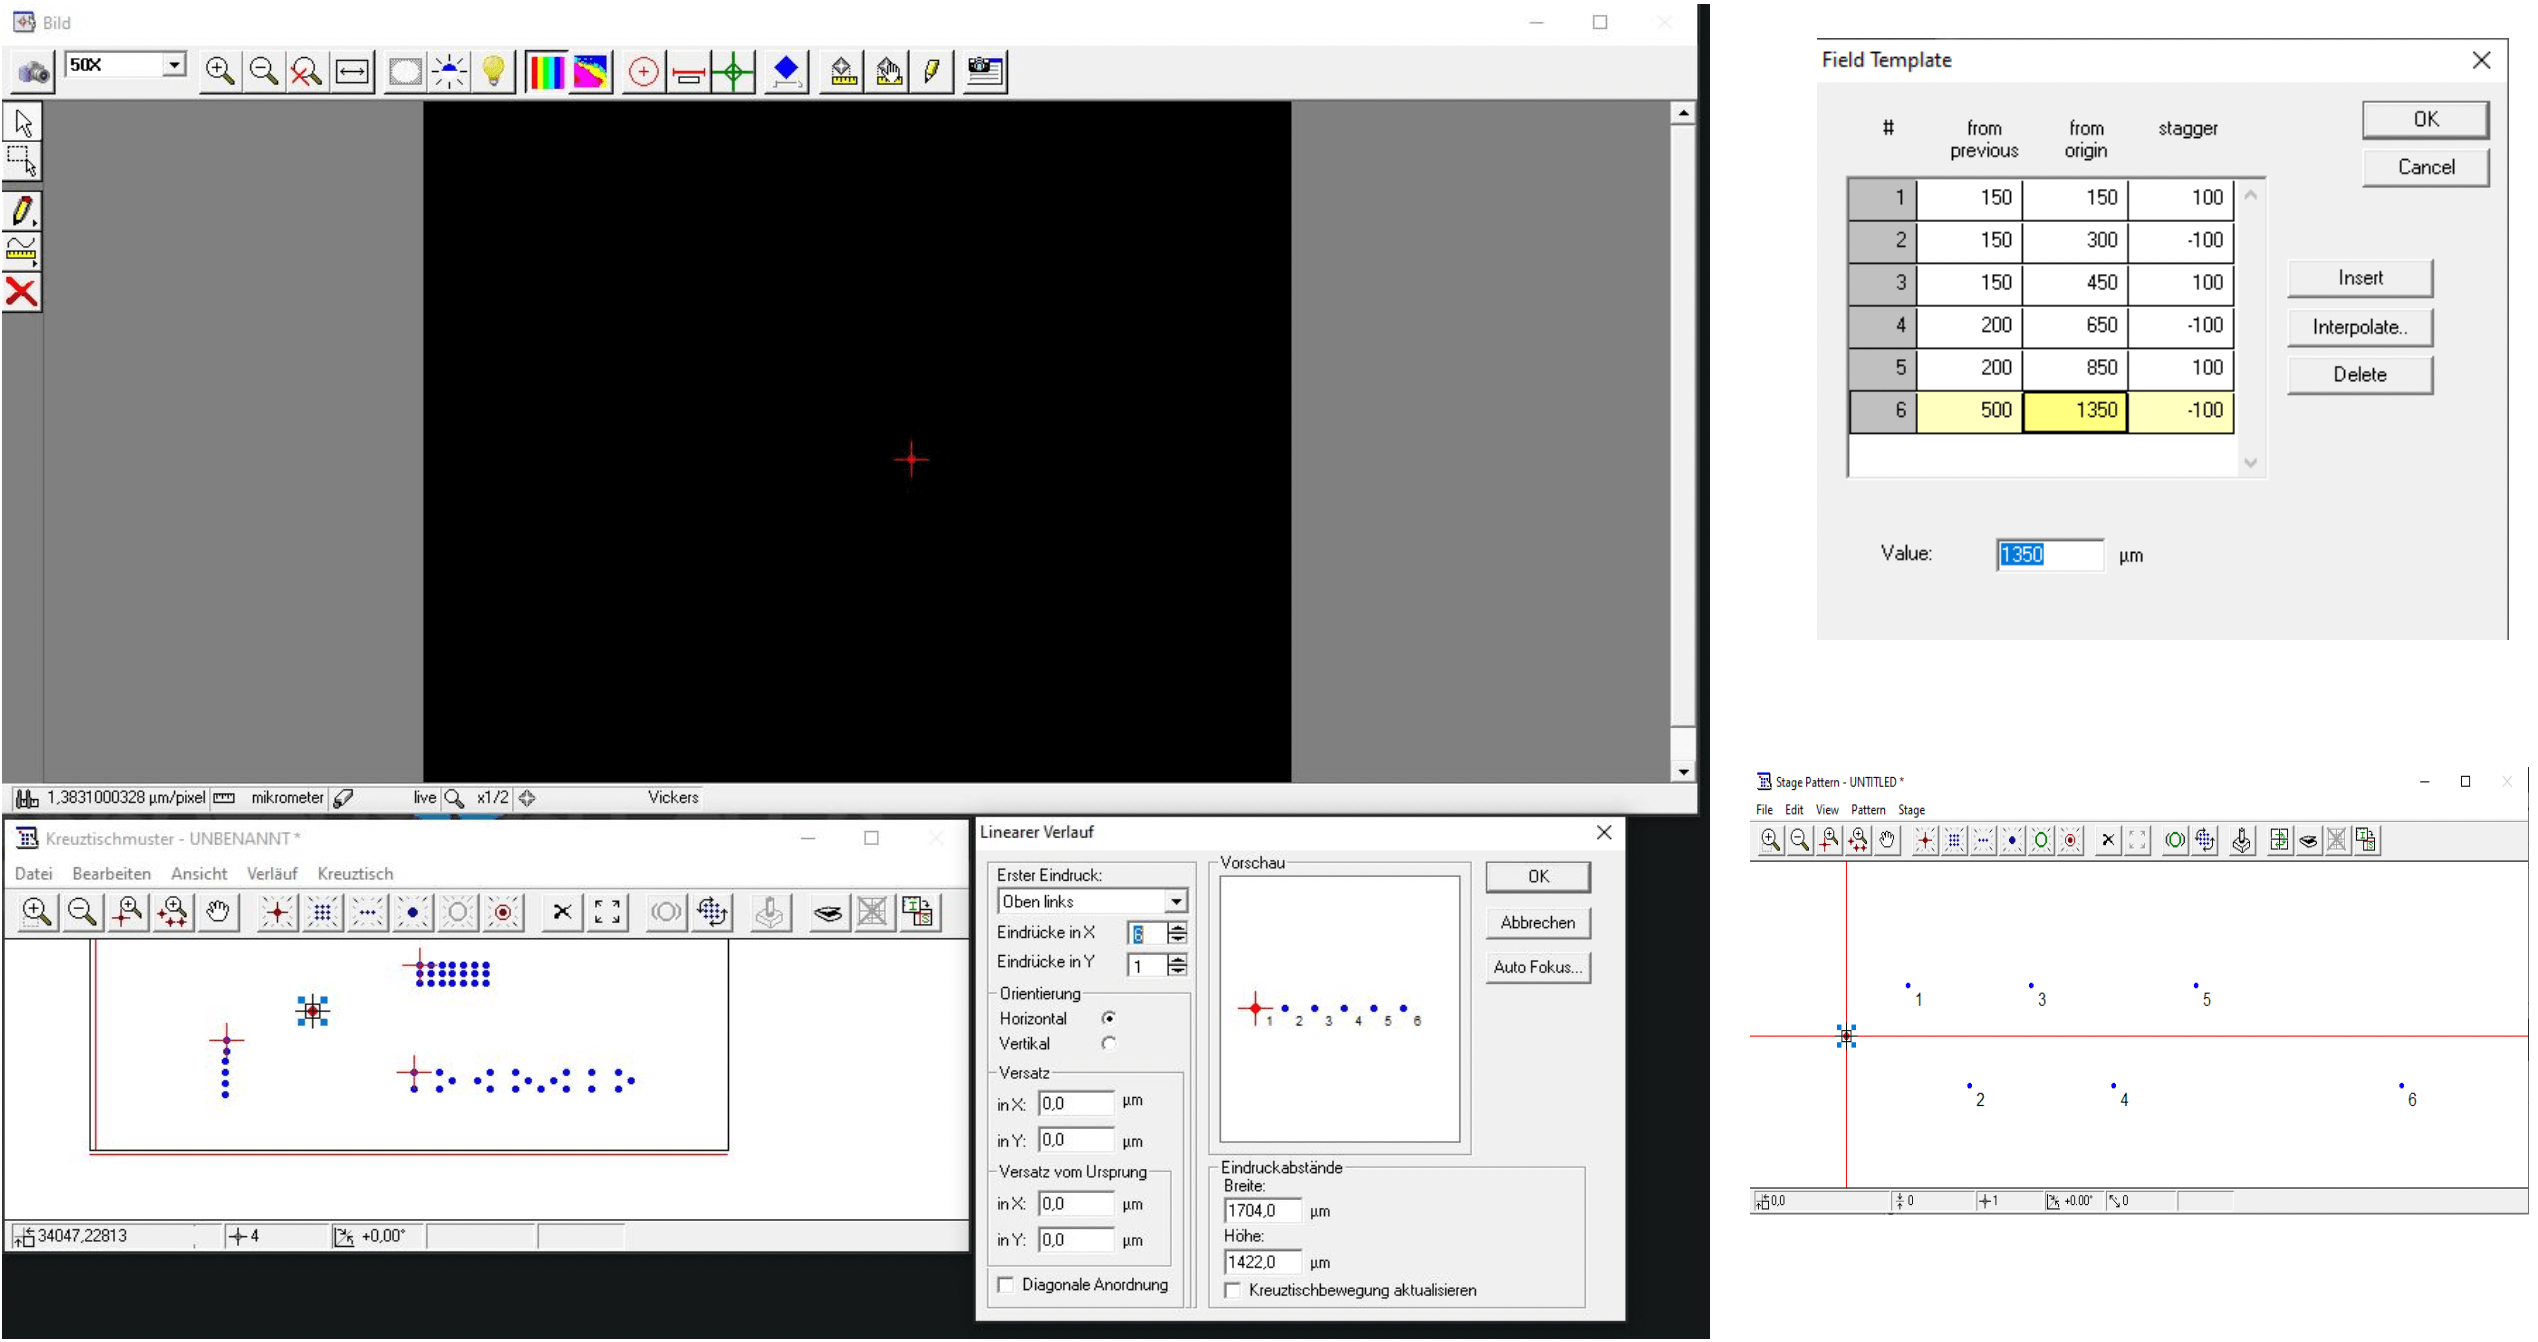Image resolution: width=2538 pixels, height=1342 pixels.
Task: Increase the Eindrücke in X stepper
Action: pos(1178,927)
